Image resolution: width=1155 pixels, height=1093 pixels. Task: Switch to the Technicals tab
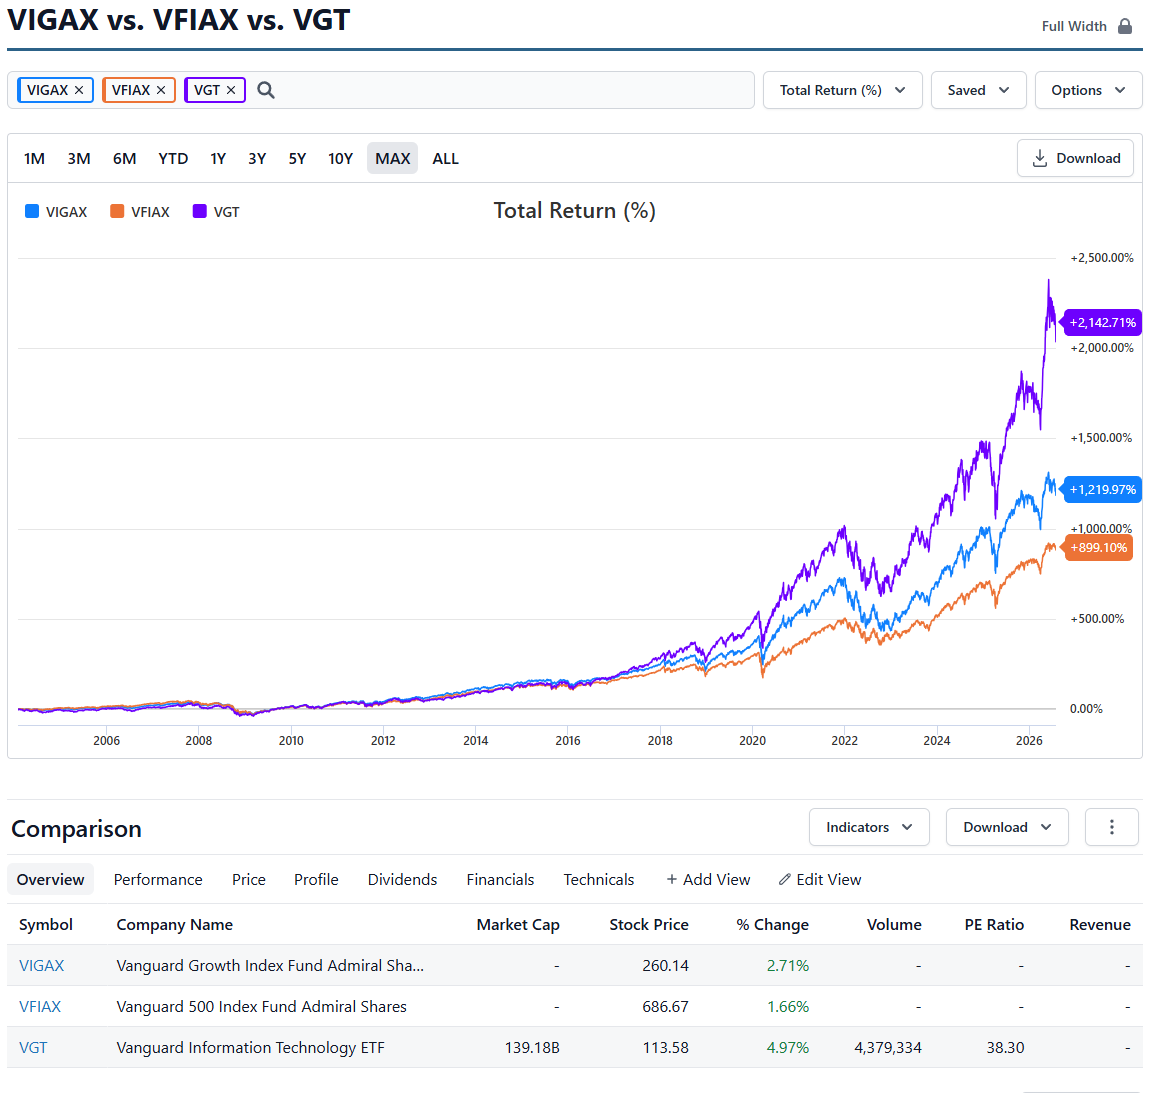point(599,879)
